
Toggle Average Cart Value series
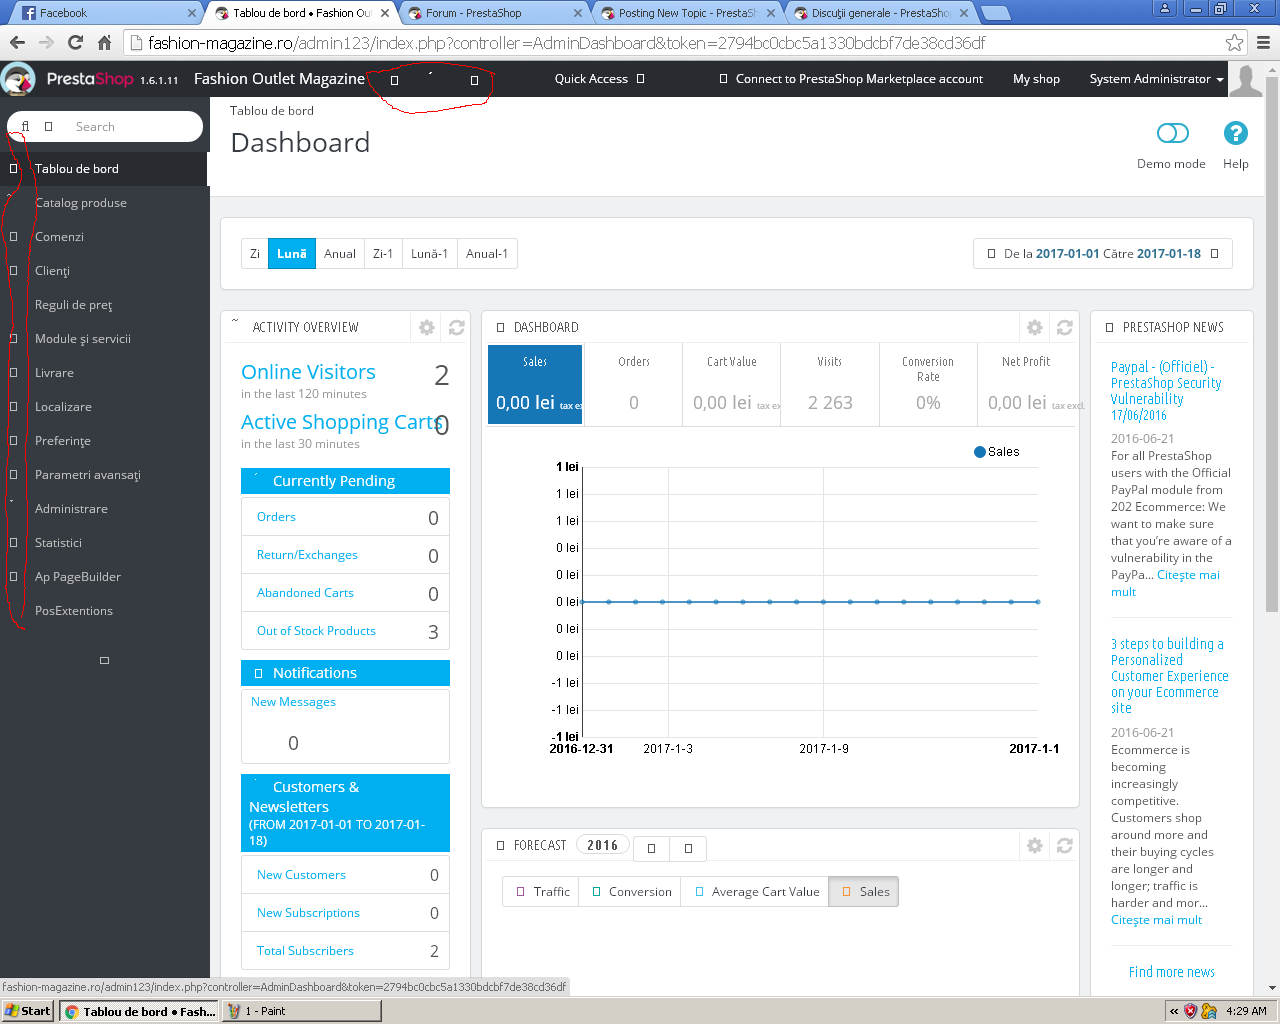(x=756, y=892)
